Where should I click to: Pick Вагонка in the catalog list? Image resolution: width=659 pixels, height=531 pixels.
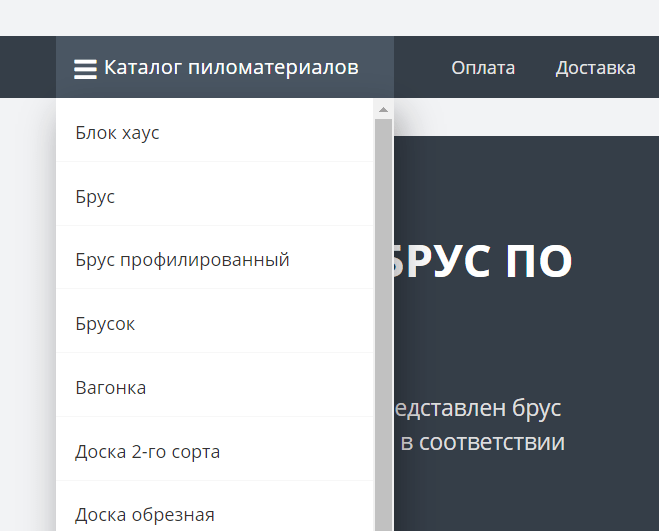click(x=110, y=388)
